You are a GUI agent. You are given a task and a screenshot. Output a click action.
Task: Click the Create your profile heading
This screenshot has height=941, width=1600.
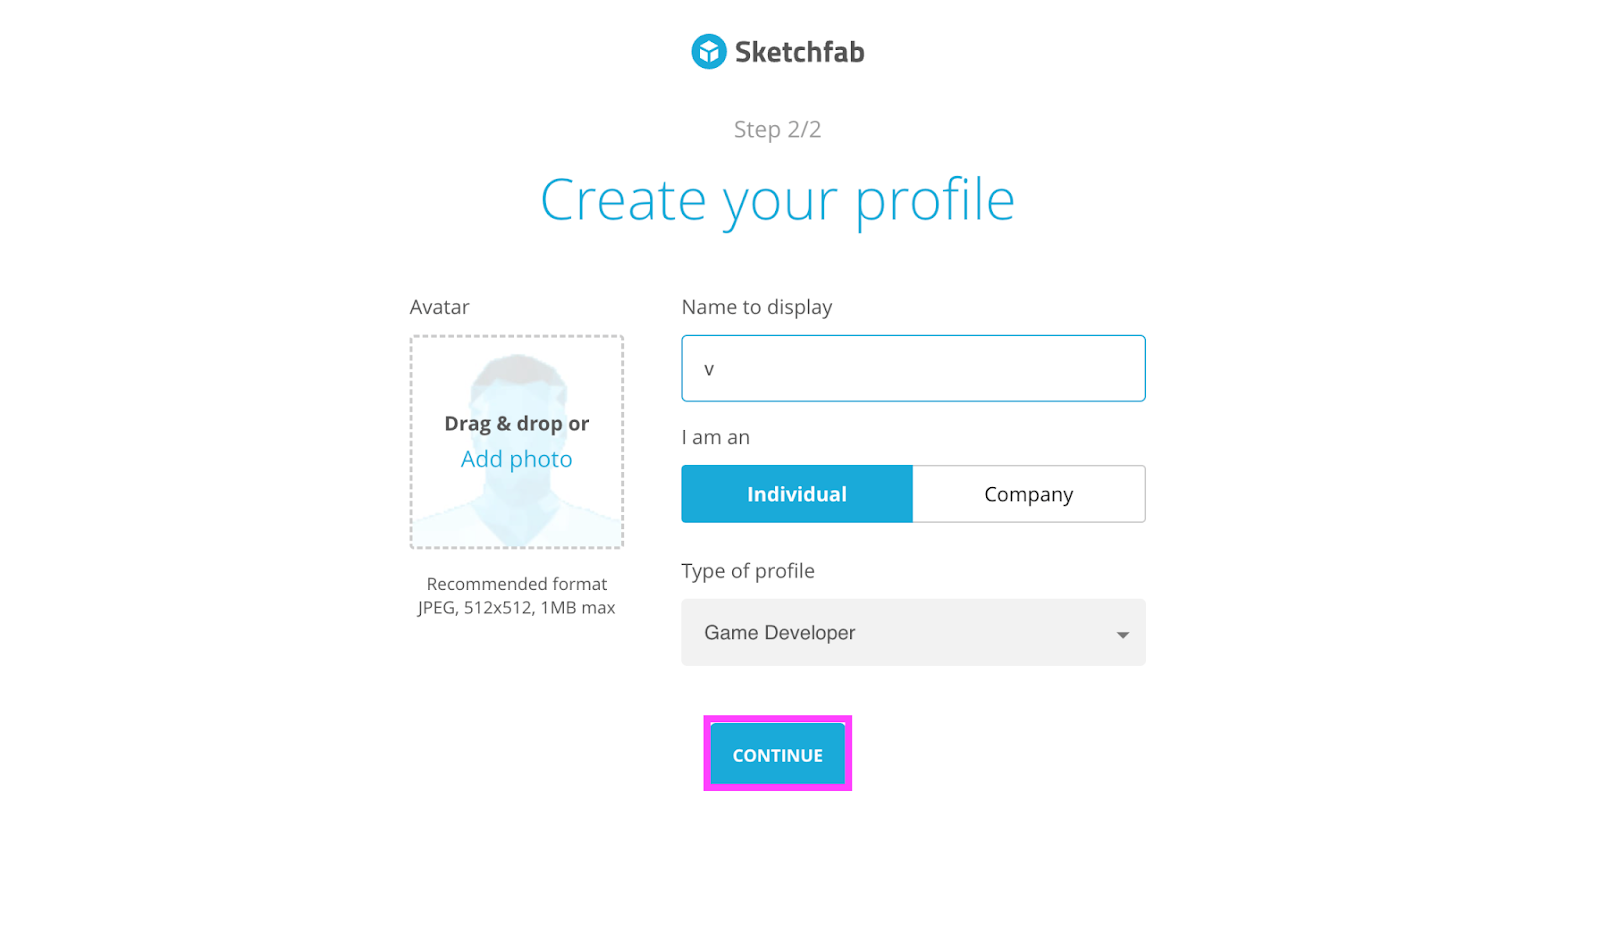(x=777, y=200)
